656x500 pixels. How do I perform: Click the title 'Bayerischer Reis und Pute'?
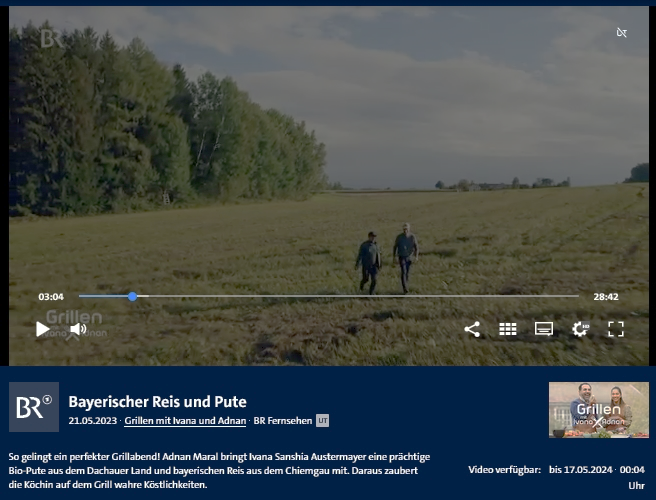[157, 402]
